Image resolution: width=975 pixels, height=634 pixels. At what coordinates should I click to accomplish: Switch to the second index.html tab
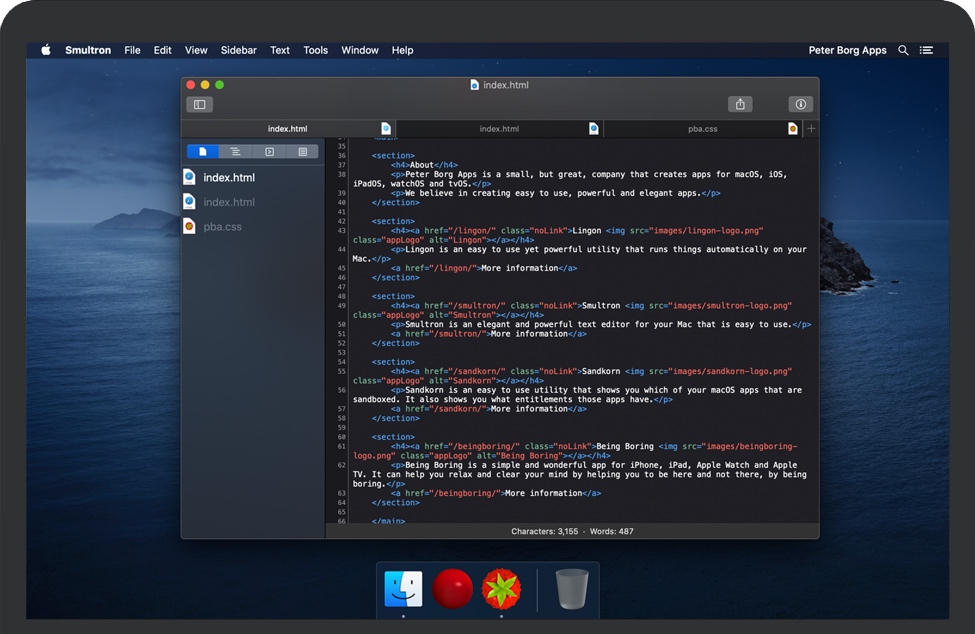499,129
